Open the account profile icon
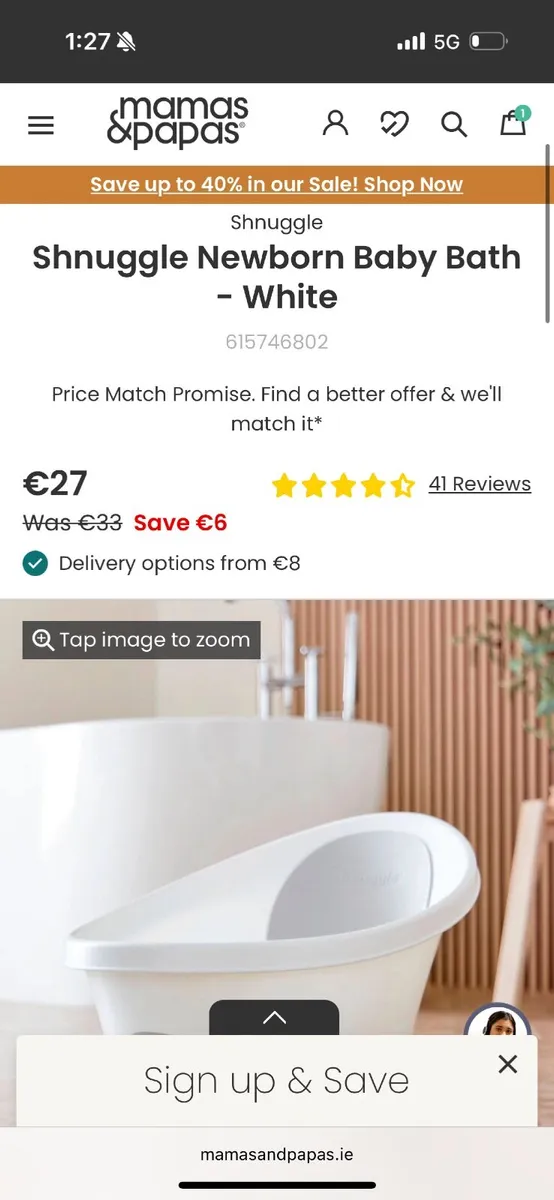 click(336, 124)
